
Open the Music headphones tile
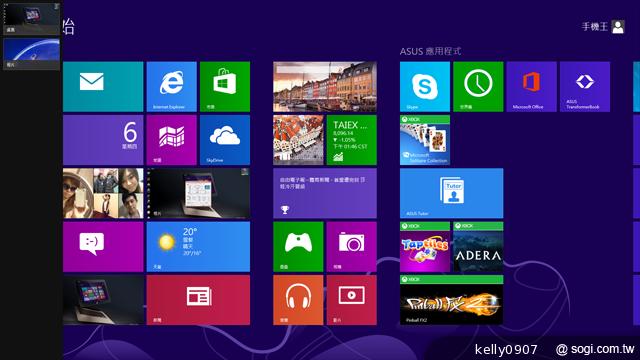[x=298, y=300]
